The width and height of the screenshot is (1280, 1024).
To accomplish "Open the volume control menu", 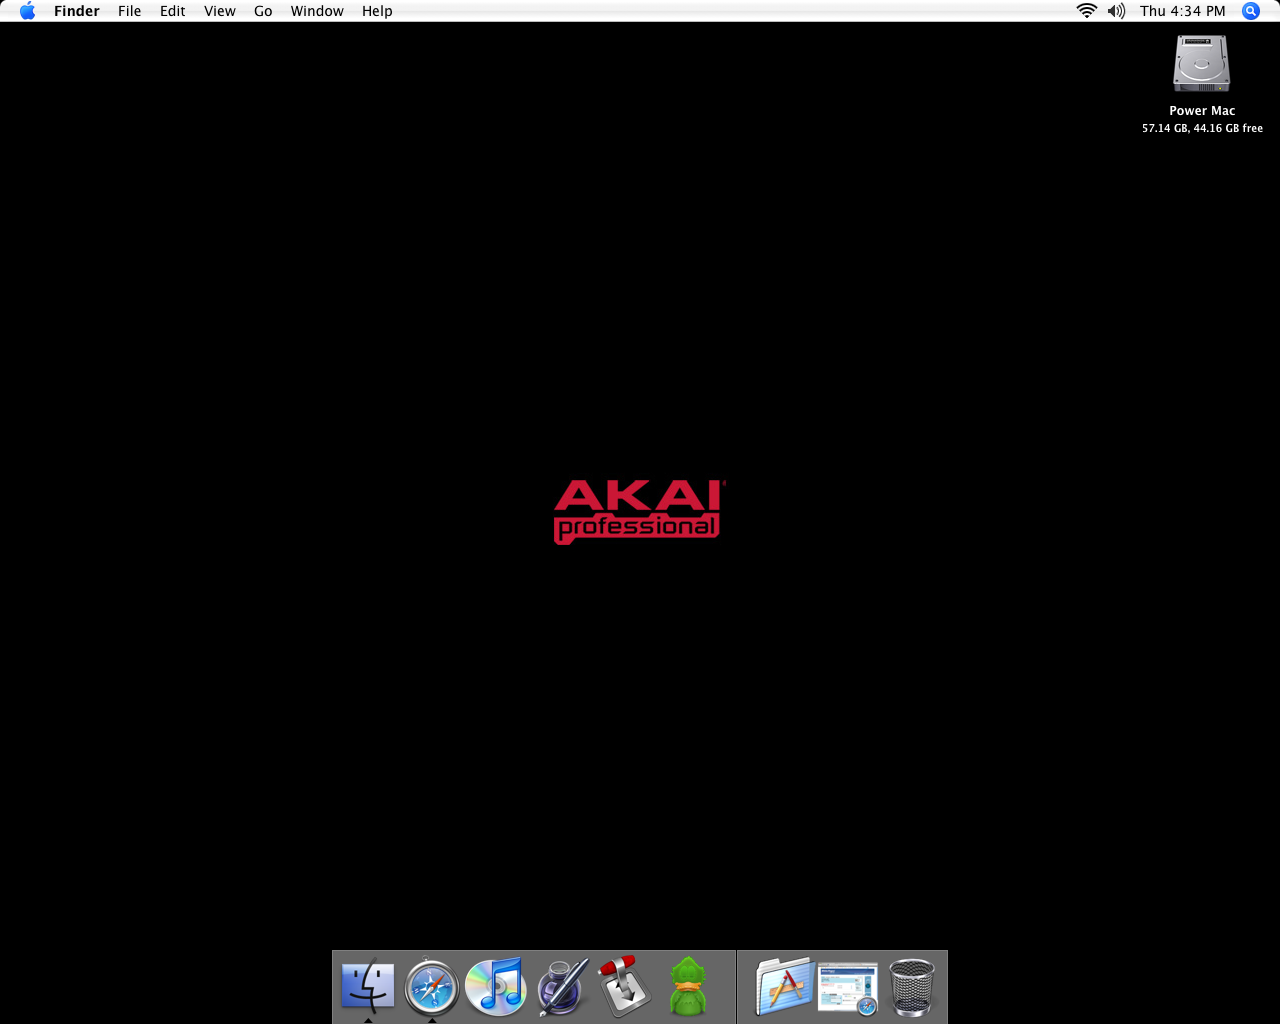I will (1117, 11).
